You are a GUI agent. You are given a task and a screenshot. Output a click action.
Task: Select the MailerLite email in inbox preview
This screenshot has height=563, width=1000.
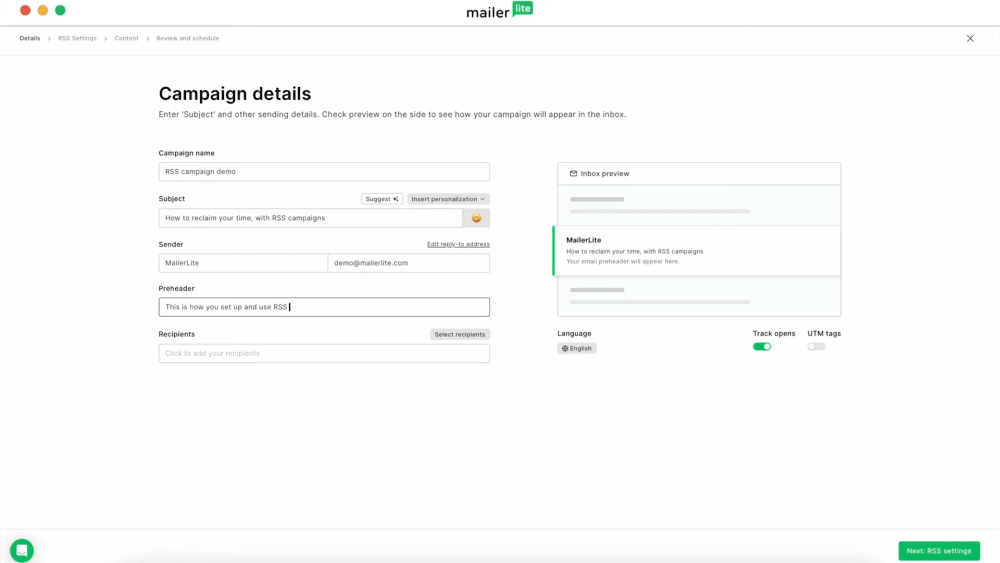(x=696, y=251)
